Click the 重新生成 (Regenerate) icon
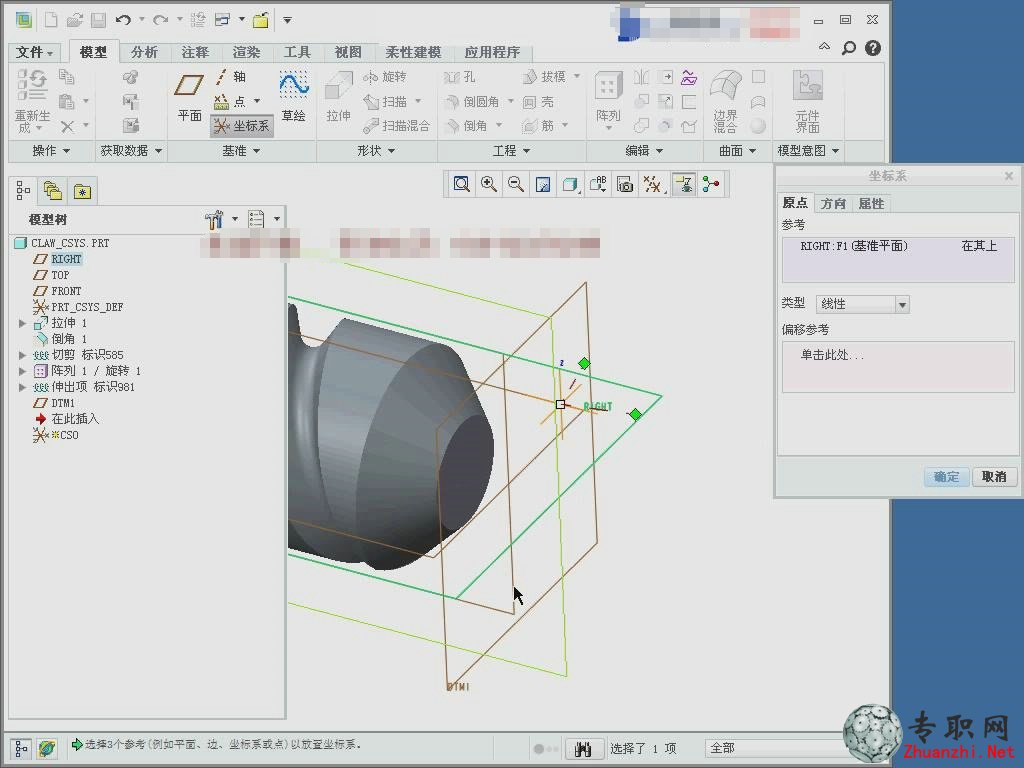1024x768 pixels. 32,101
